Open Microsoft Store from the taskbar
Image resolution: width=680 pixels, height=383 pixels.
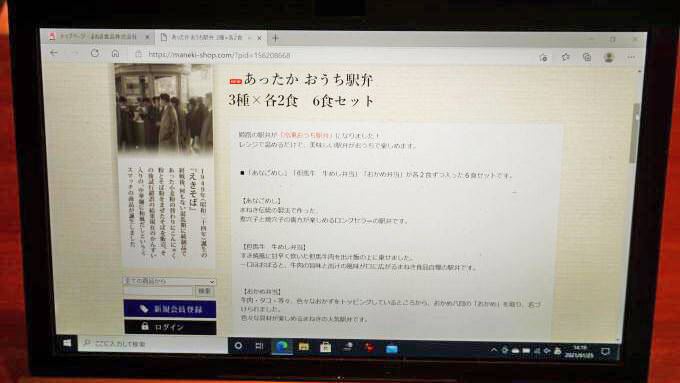[325, 347]
